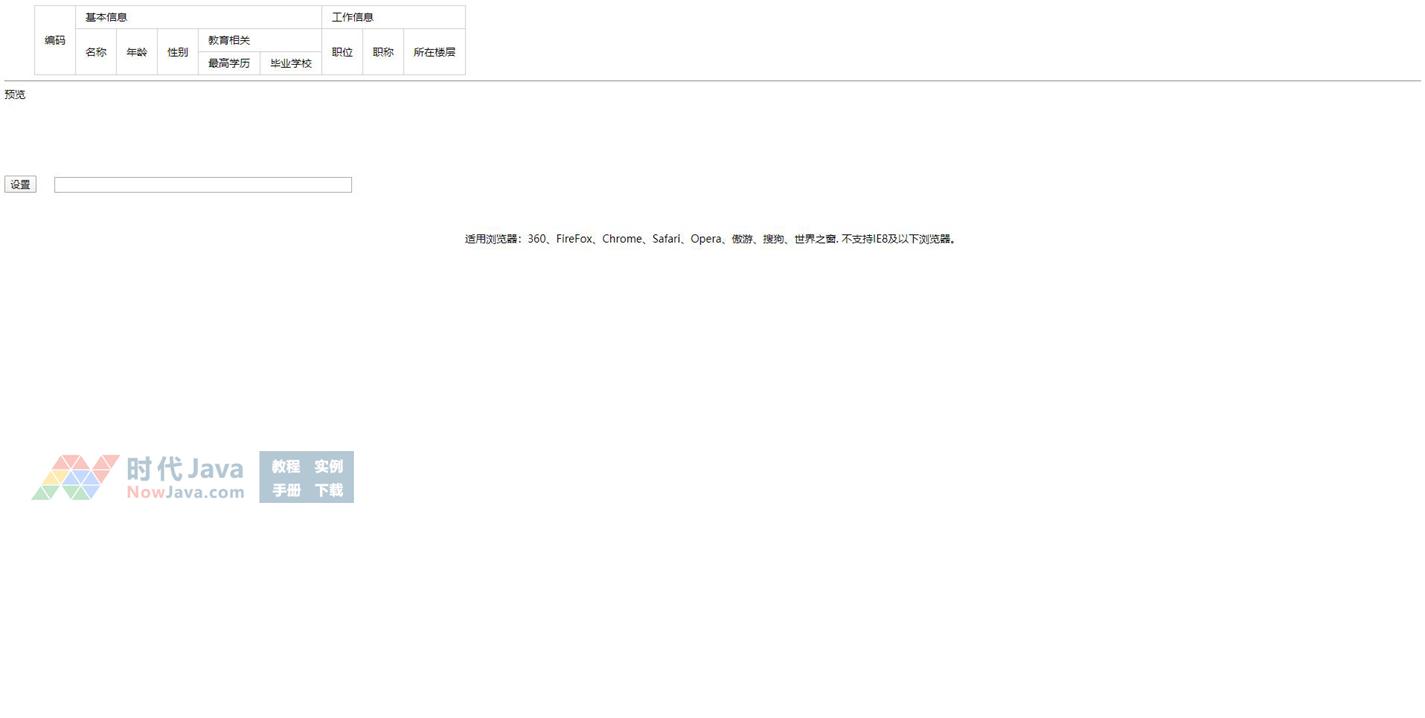
Task: Open 实例 in the NowJava watermark
Action: [328, 466]
